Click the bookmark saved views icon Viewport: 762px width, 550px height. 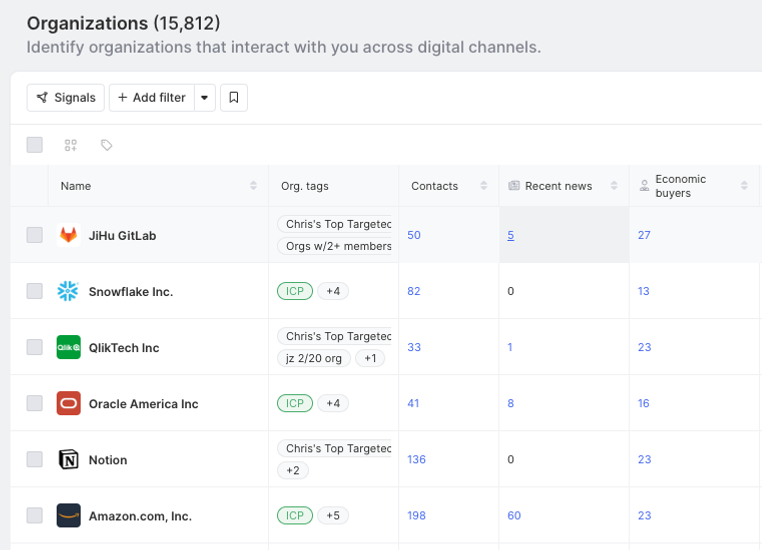coord(233,98)
